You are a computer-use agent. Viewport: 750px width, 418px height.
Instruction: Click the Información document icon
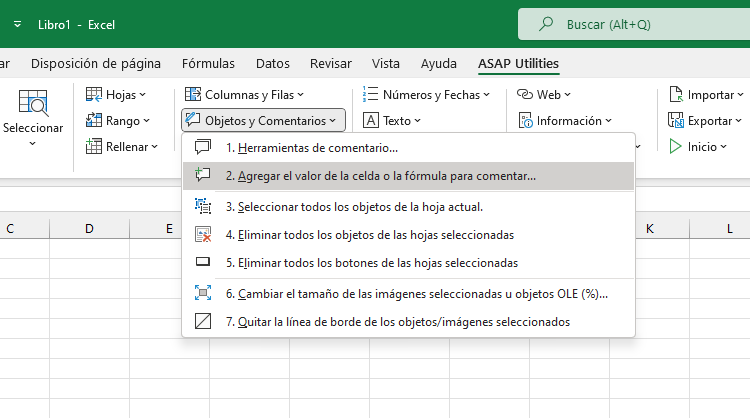[525, 121]
